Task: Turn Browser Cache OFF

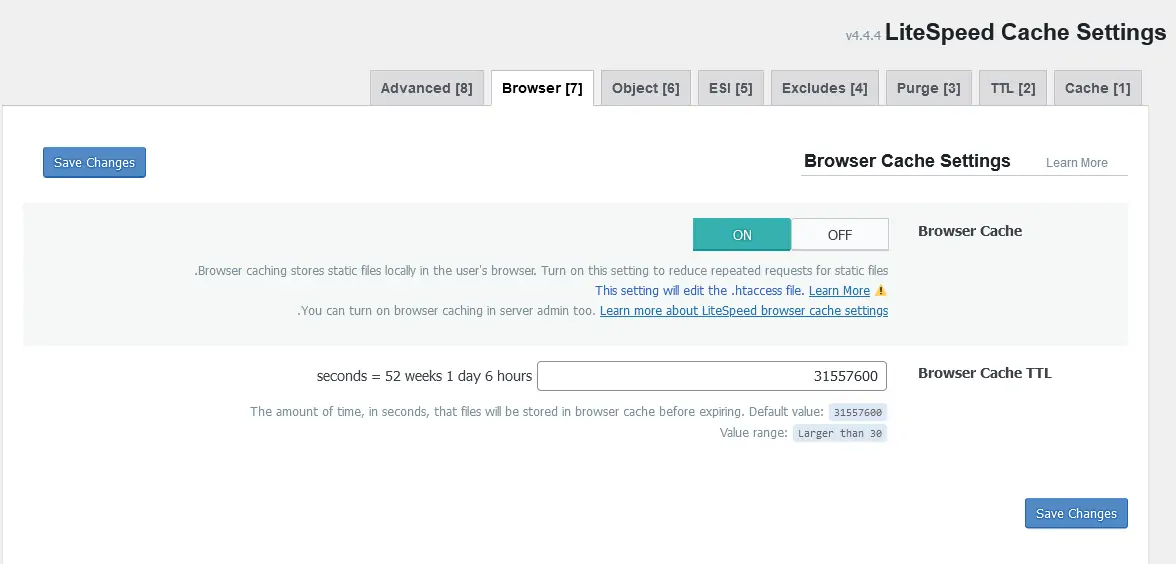Action: 839,235
